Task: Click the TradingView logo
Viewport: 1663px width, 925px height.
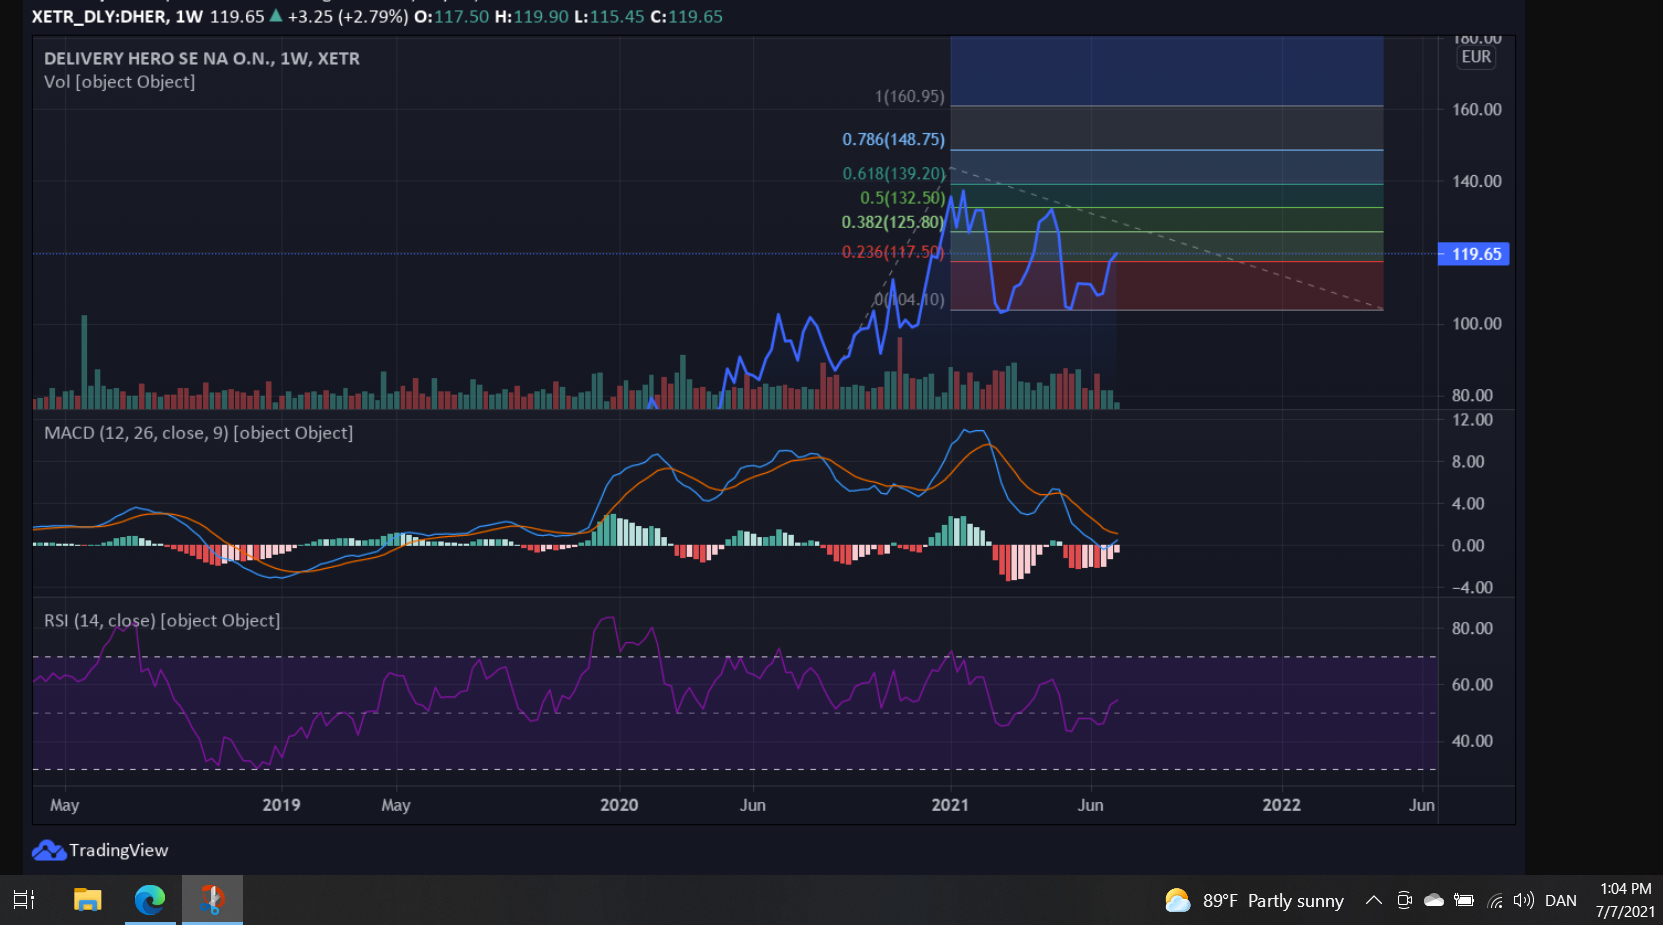Action: [x=100, y=850]
